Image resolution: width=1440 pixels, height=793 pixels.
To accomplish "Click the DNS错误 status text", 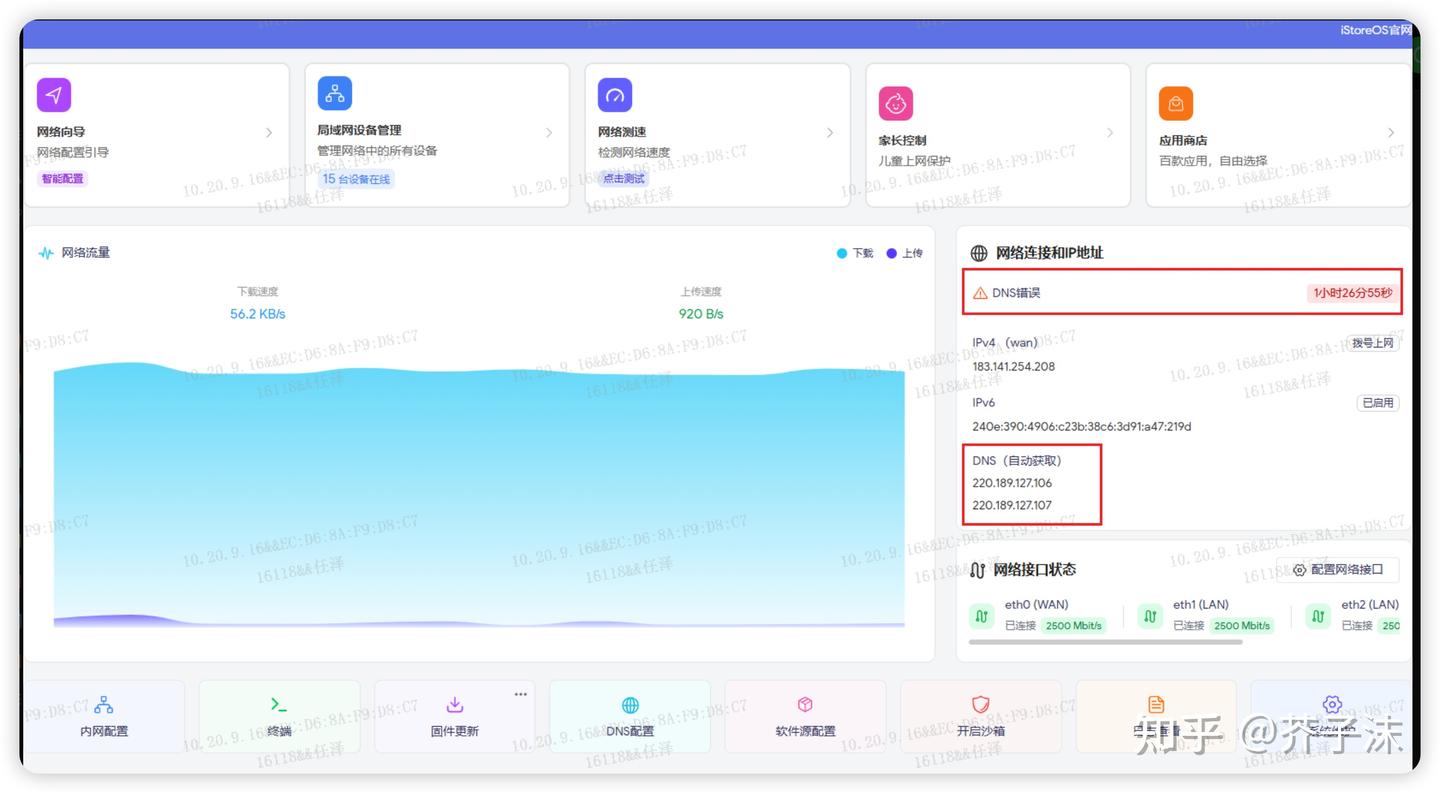I will [1016, 293].
